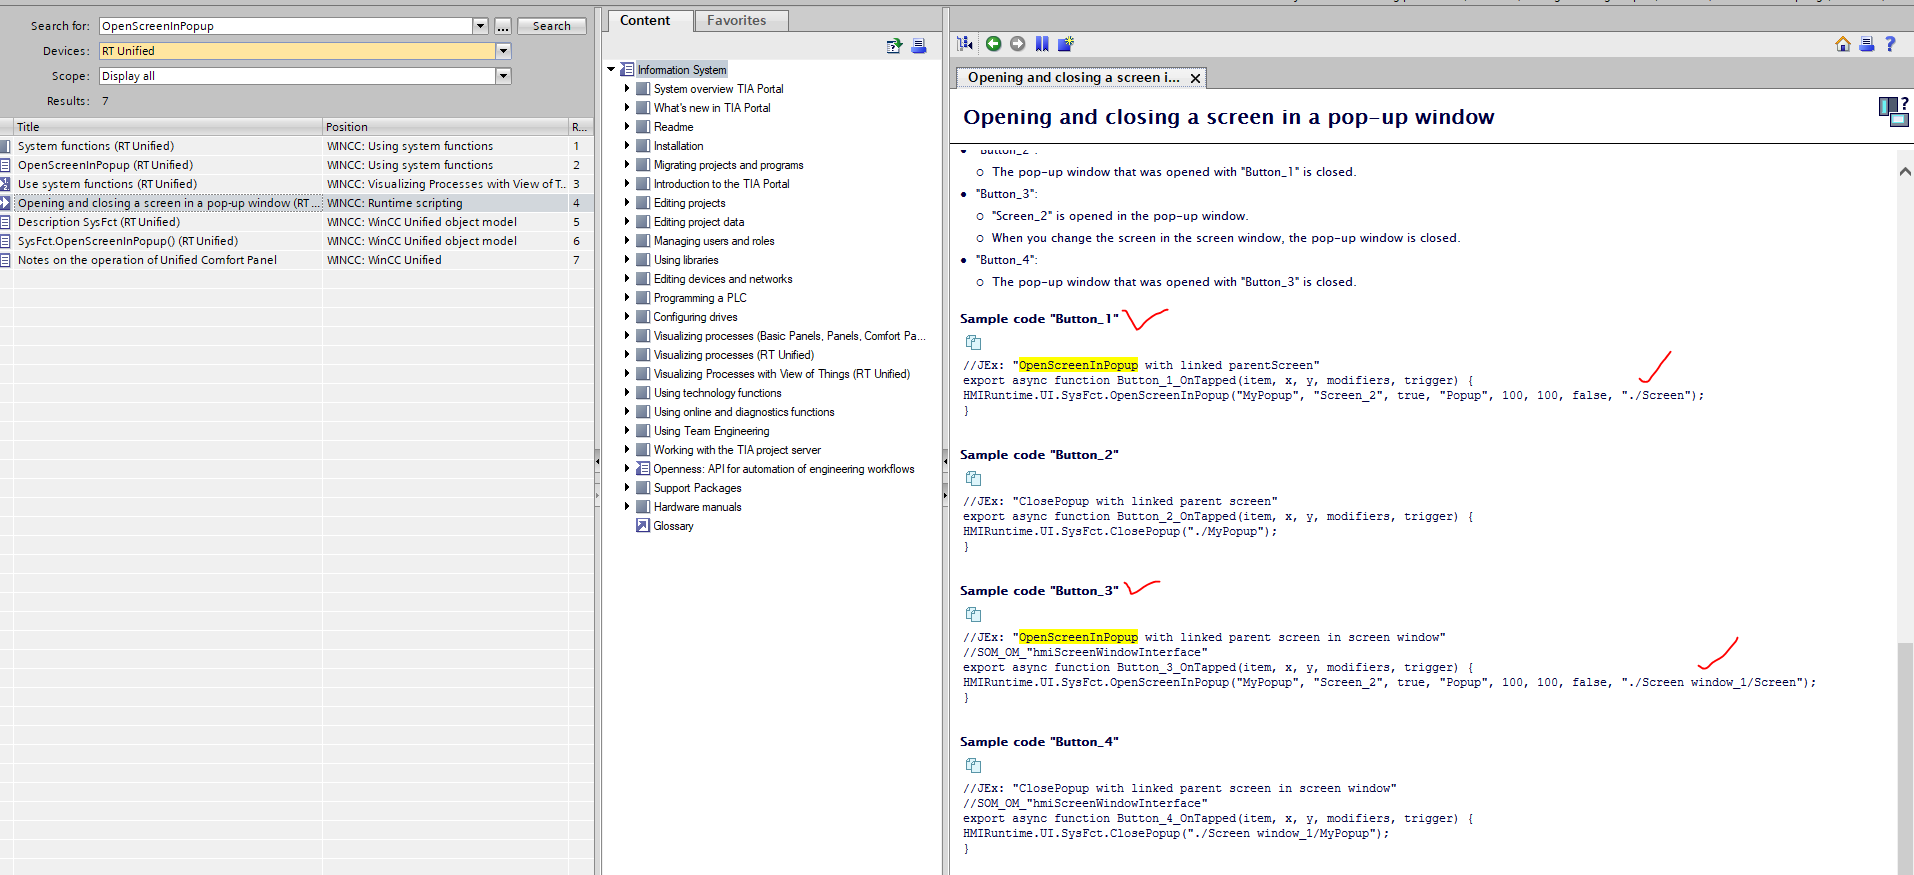Image resolution: width=1914 pixels, height=875 pixels.
Task: Expand the Programming a PLC tree node
Action: click(x=627, y=298)
